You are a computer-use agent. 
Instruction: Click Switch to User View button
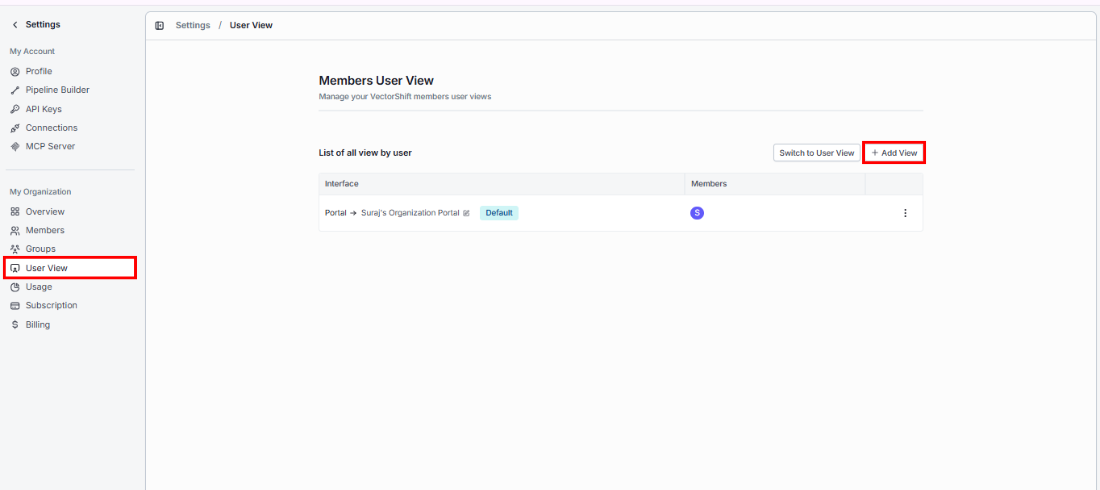click(x=817, y=152)
